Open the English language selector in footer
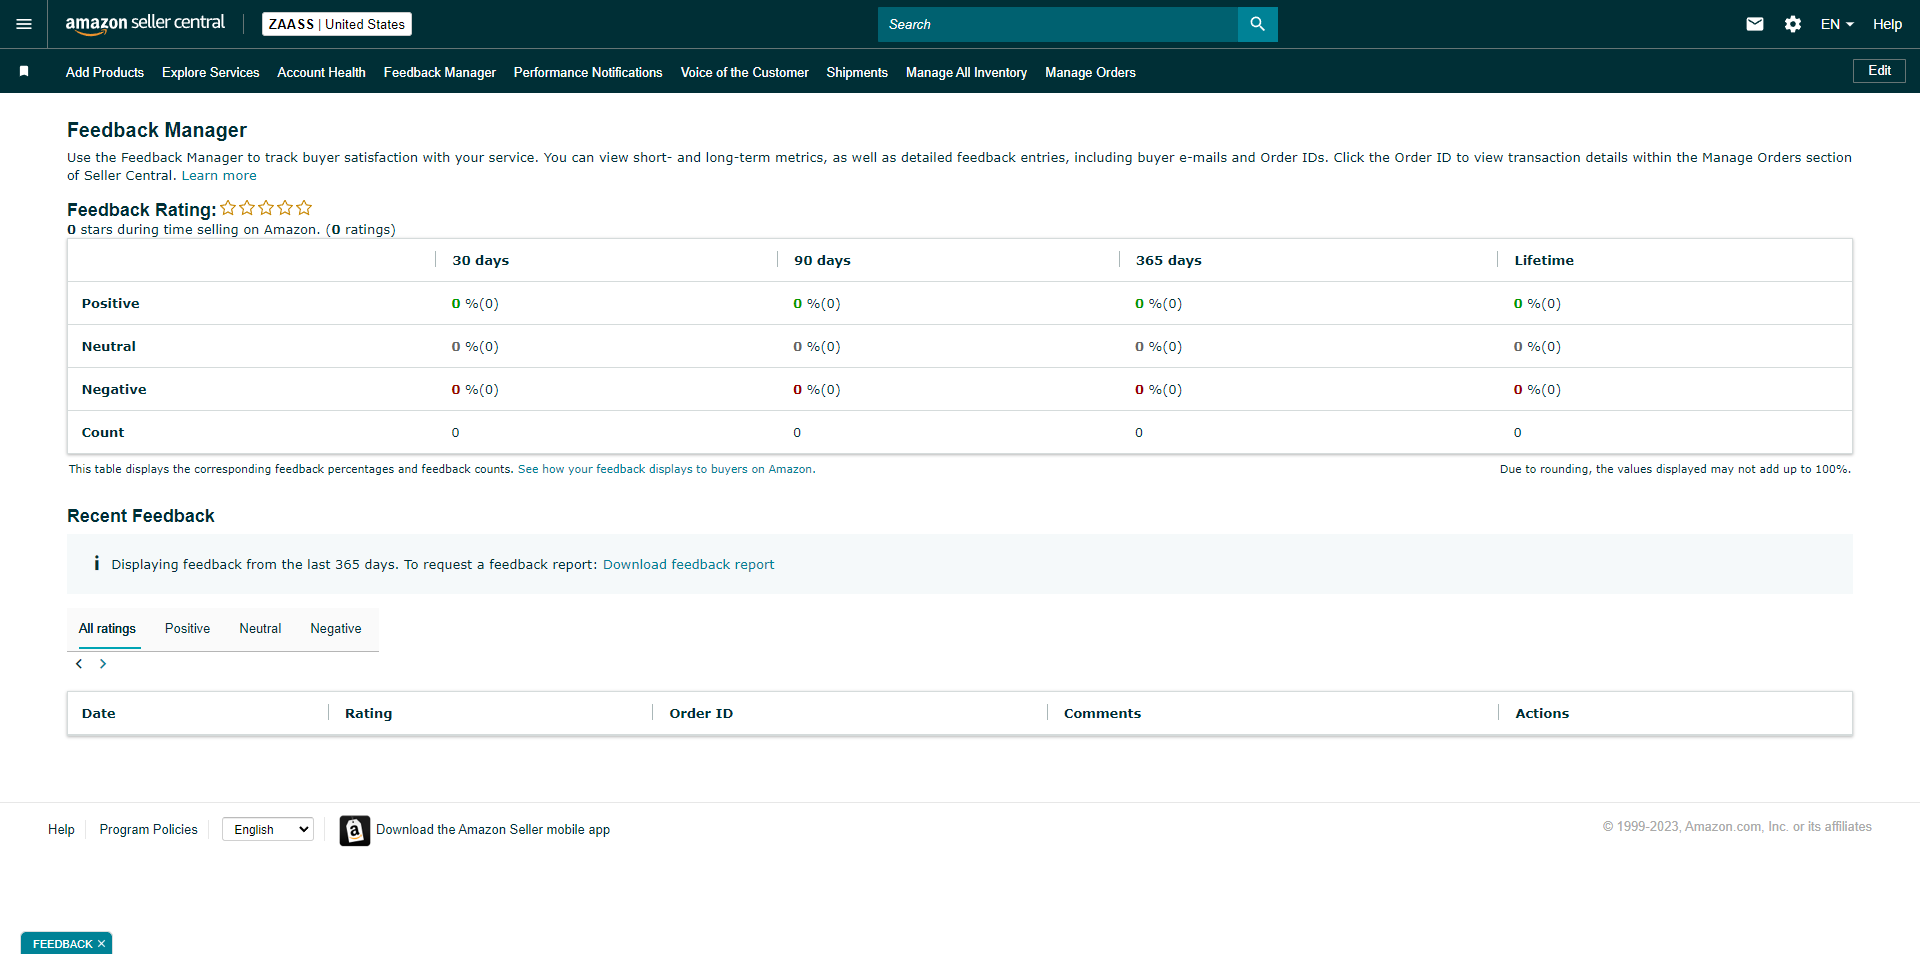Viewport: 1920px width, 954px height. (x=268, y=829)
